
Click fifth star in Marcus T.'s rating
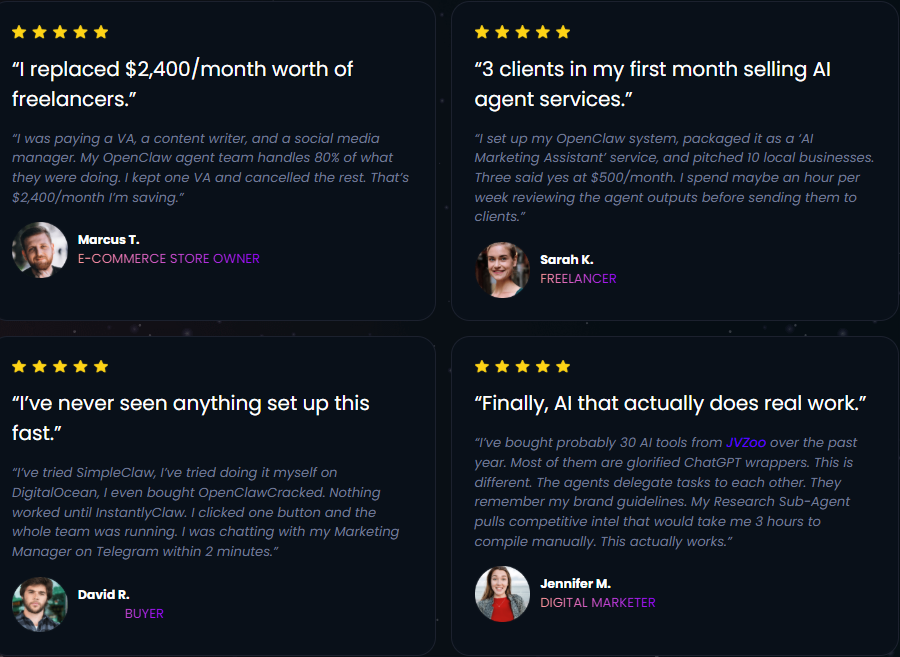pyautogui.click(x=101, y=32)
